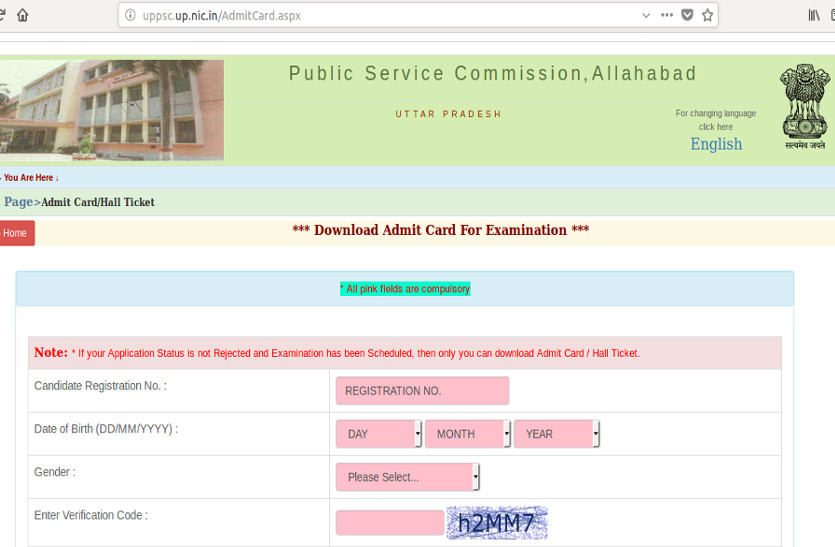The height and width of the screenshot is (547, 835).
Task: Switch language via English link
Action: coord(716,144)
